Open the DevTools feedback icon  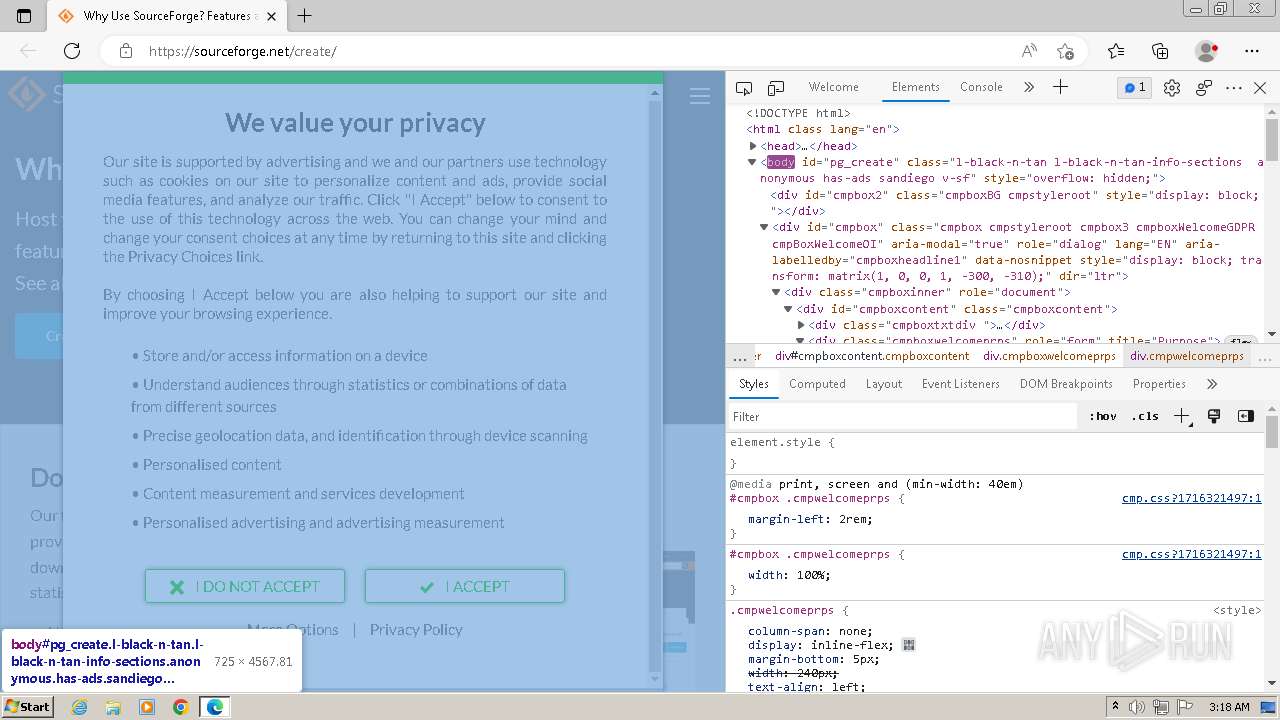1204,88
